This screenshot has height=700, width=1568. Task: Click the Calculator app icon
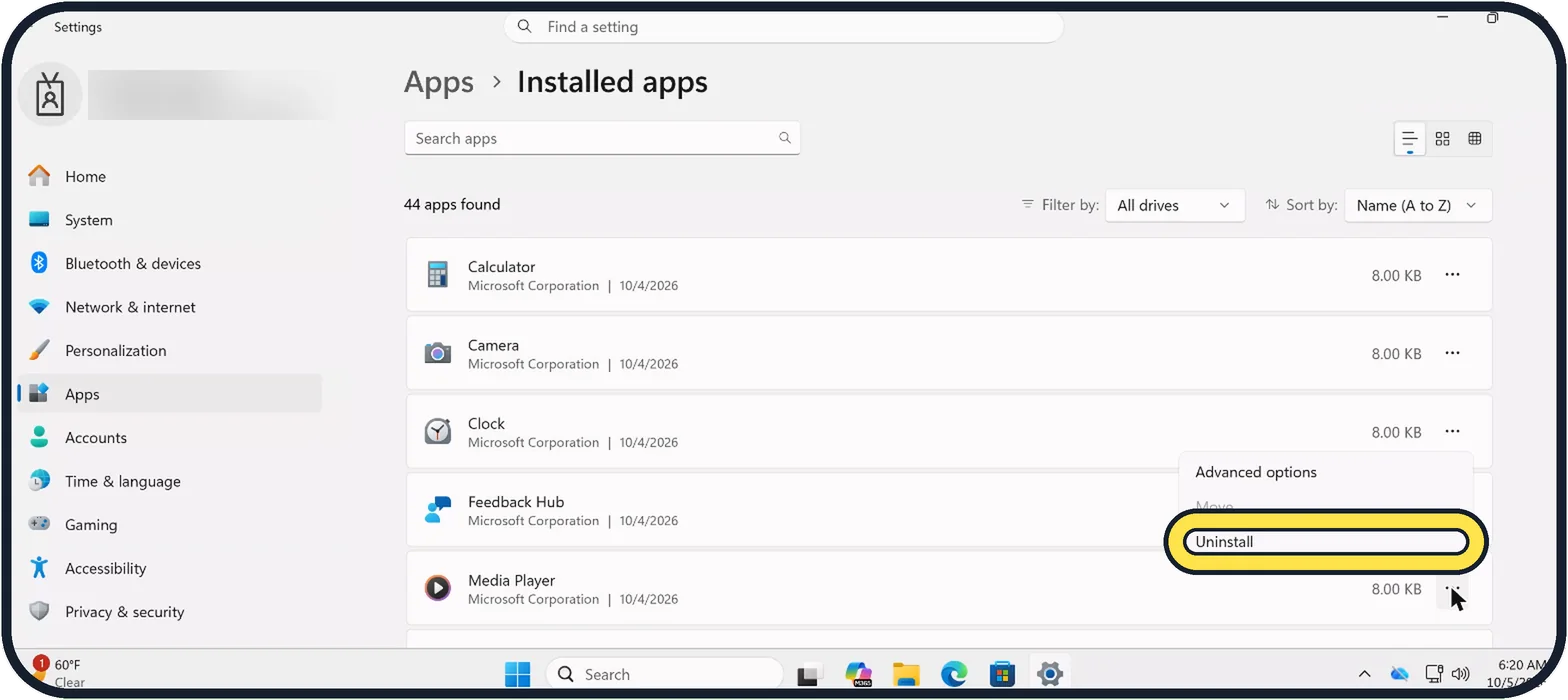tap(437, 274)
